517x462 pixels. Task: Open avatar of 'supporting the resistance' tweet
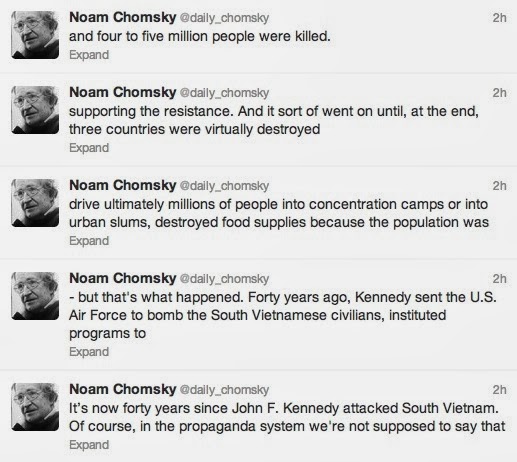pos(35,110)
